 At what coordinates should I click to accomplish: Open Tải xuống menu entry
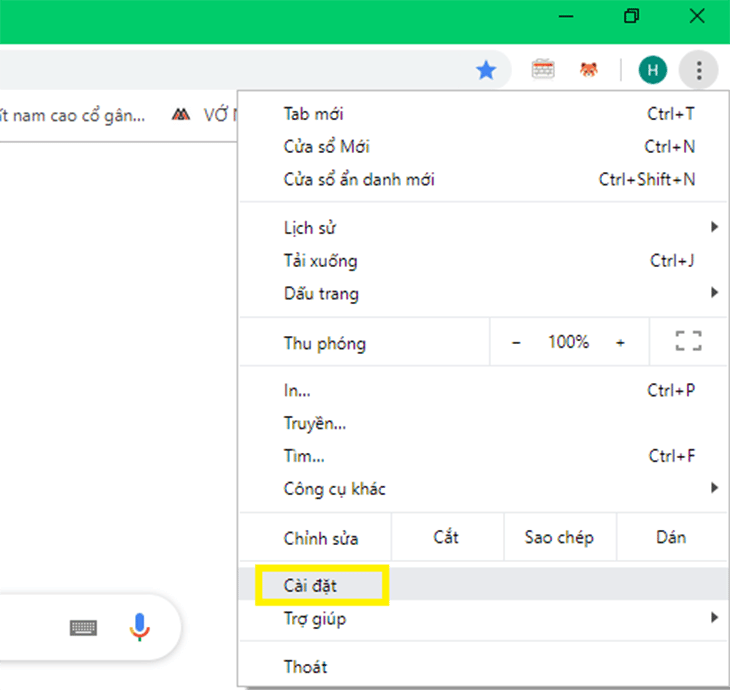pos(483,261)
